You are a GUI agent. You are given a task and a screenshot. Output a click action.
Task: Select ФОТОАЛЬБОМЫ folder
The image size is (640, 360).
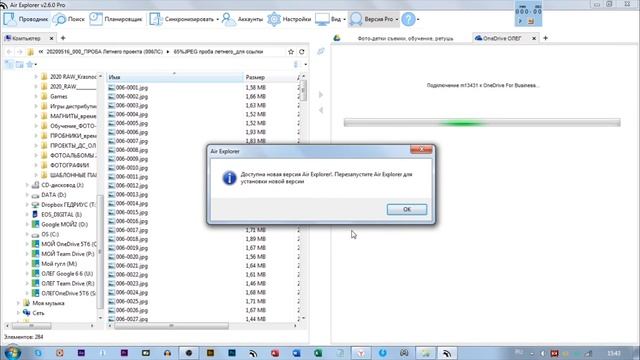[69, 156]
